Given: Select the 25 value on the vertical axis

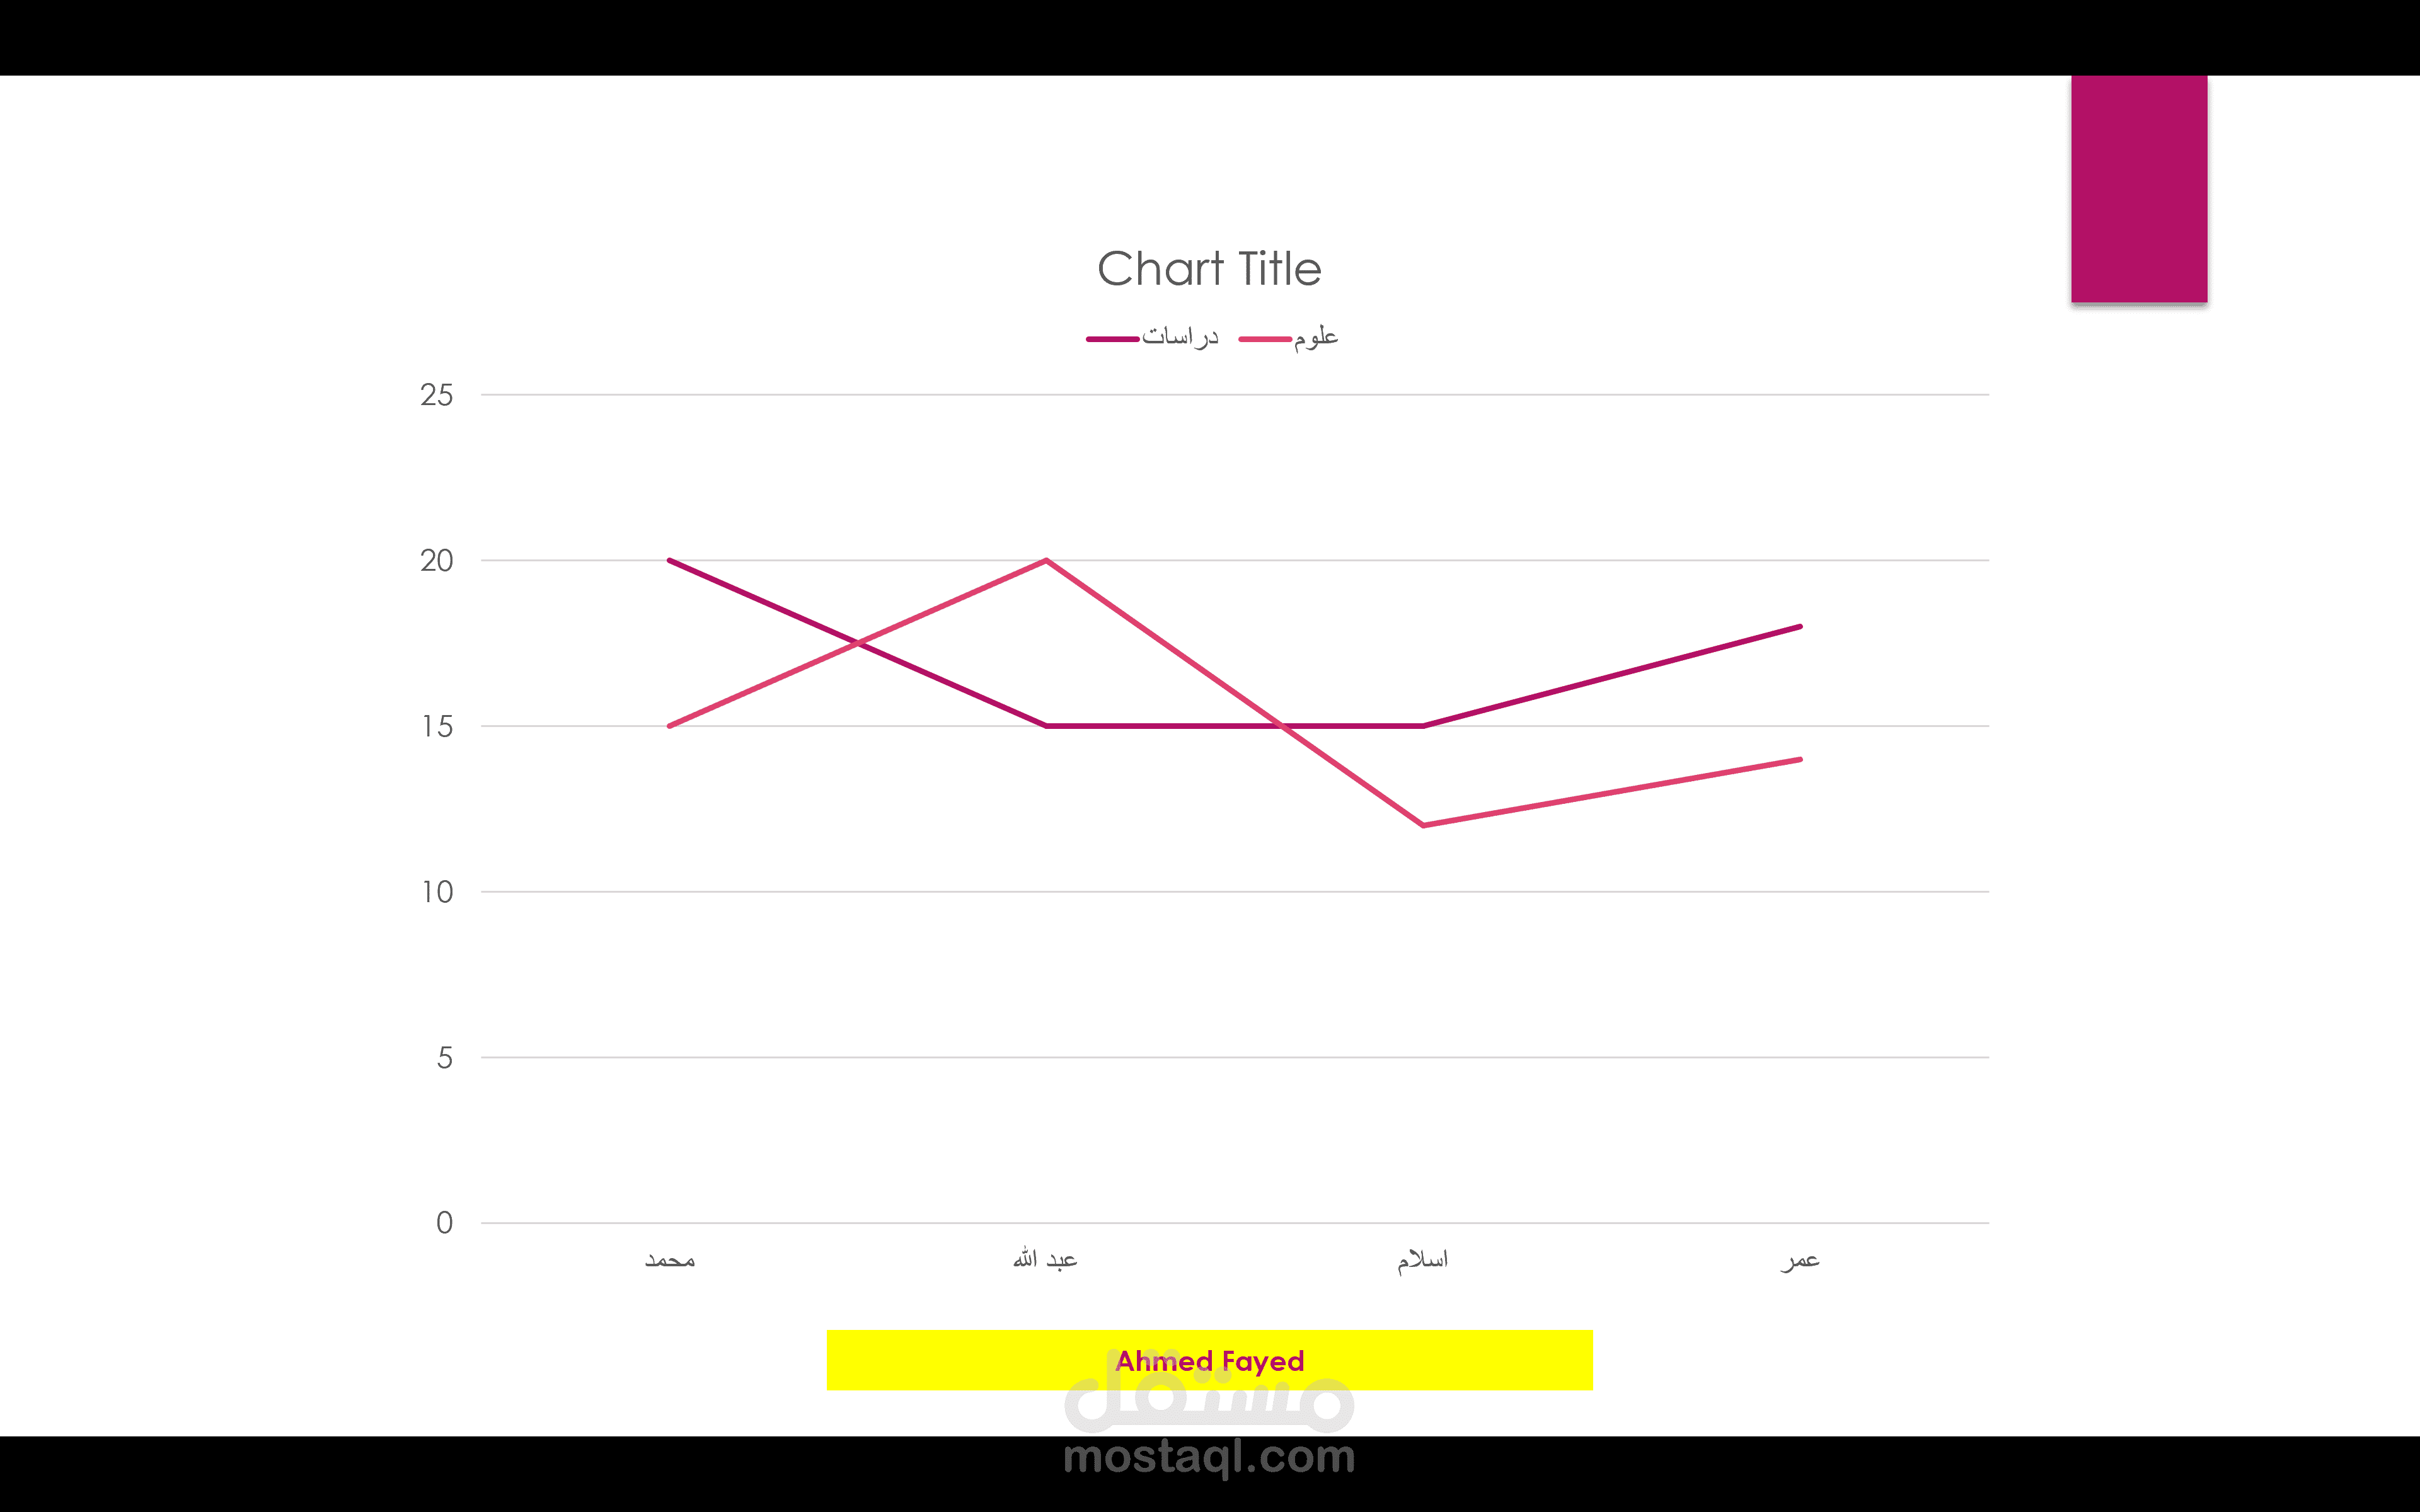Looking at the screenshot, I should [437, 395].
